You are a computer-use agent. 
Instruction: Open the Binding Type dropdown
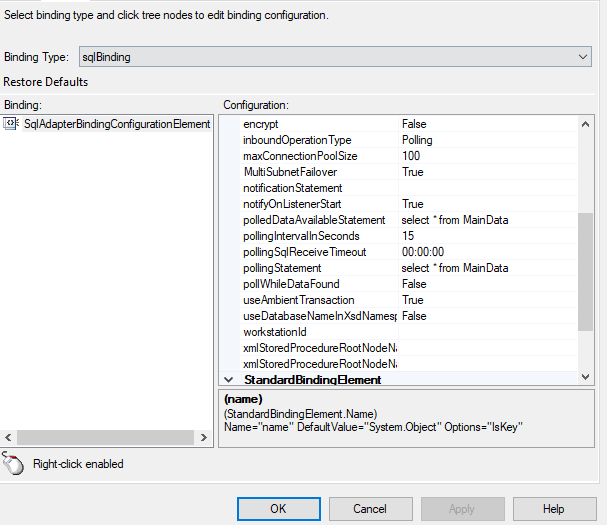pyautogui.click(x=583, y=57)
